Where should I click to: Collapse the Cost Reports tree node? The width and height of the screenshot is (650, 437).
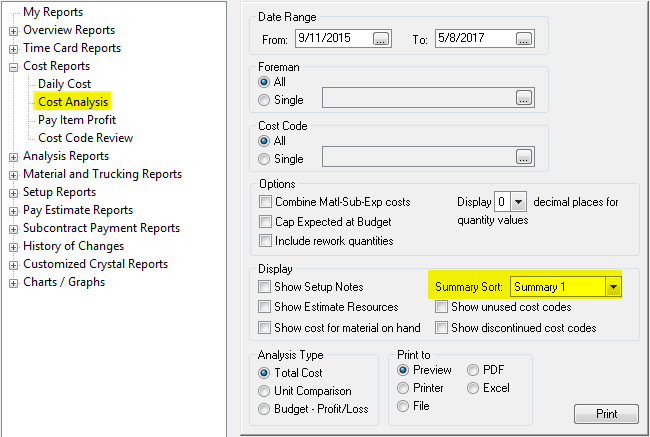coord(13,67)
